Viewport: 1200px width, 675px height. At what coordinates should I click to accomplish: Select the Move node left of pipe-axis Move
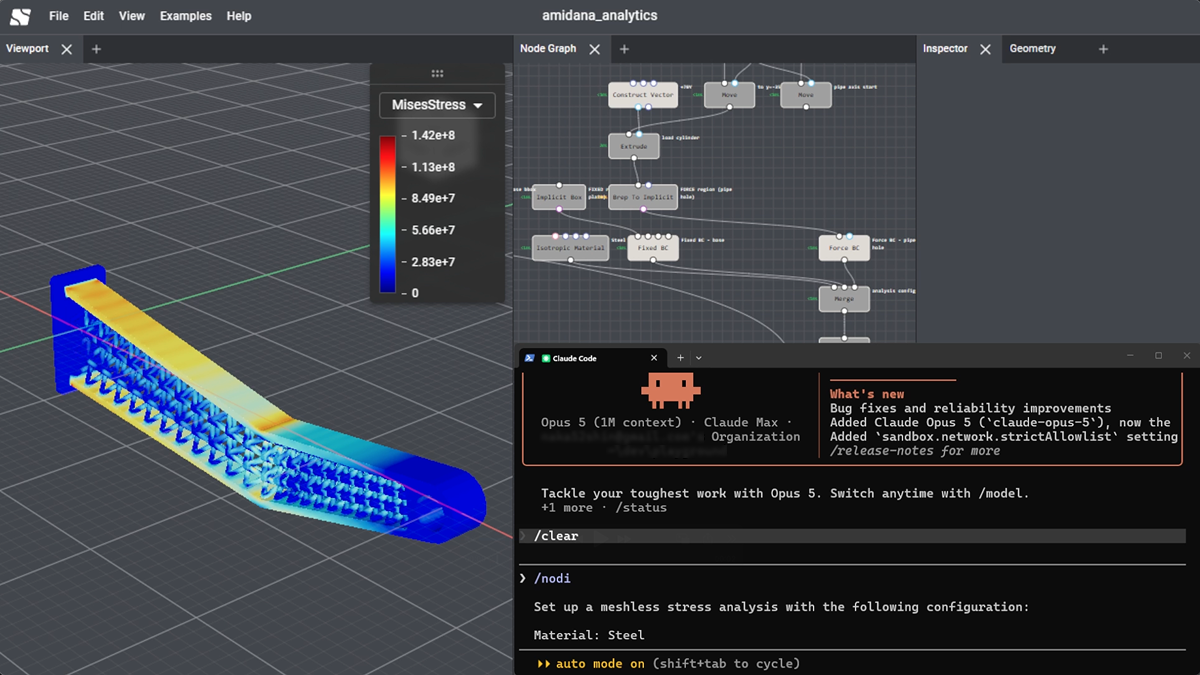(x=729, y=95)
